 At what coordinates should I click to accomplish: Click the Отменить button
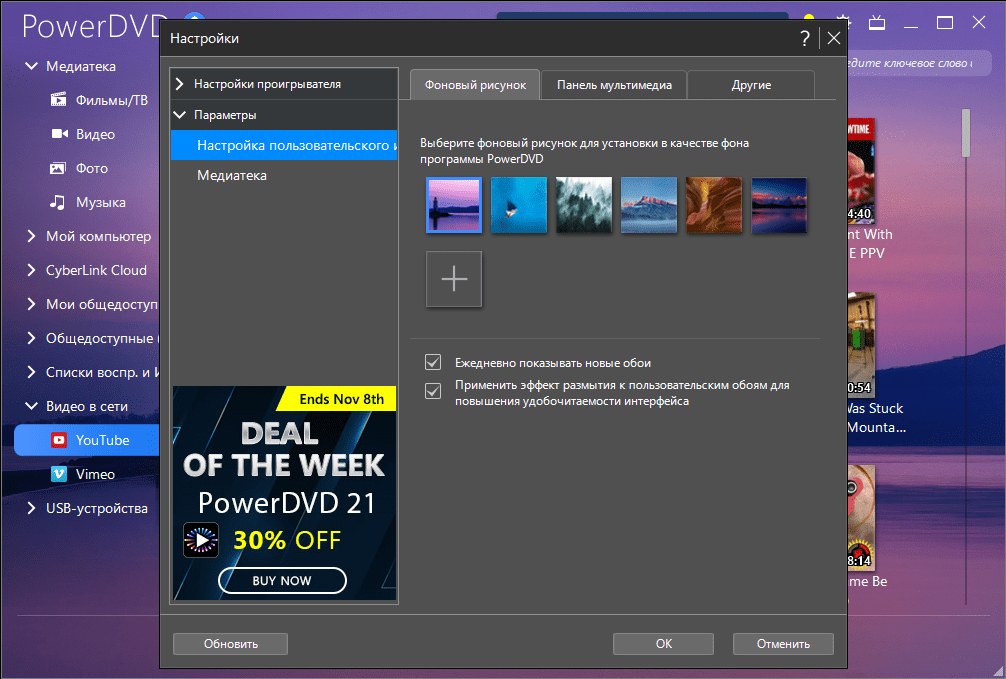[x=783, y=644]
